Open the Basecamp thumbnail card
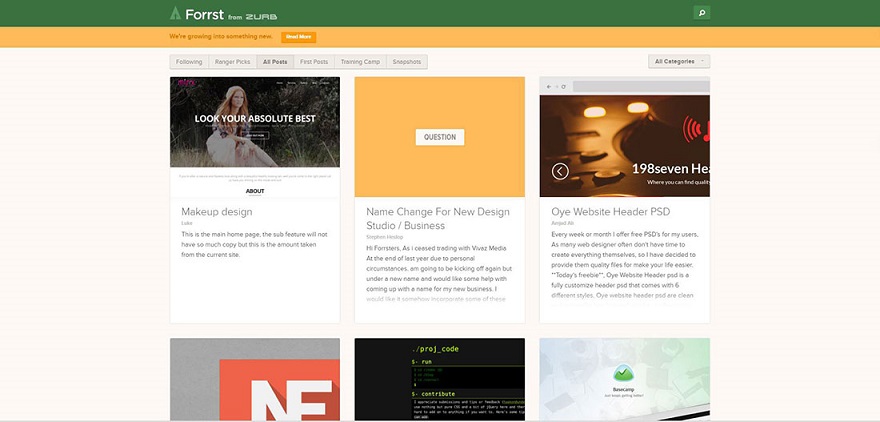 [x=625, y=379]
